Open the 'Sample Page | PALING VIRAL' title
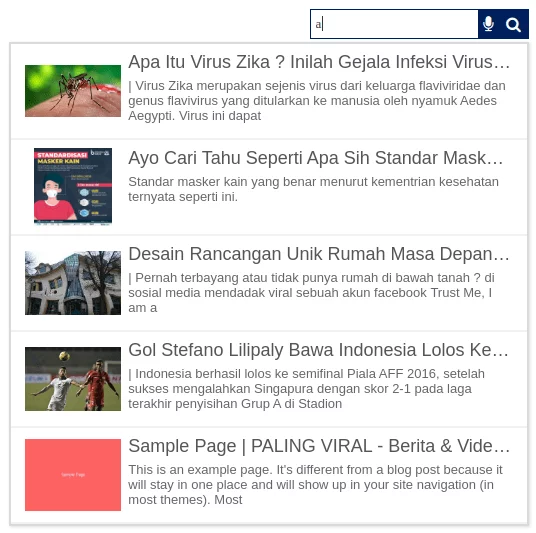This screenshot has height=533, width=536. pos(319,446)
